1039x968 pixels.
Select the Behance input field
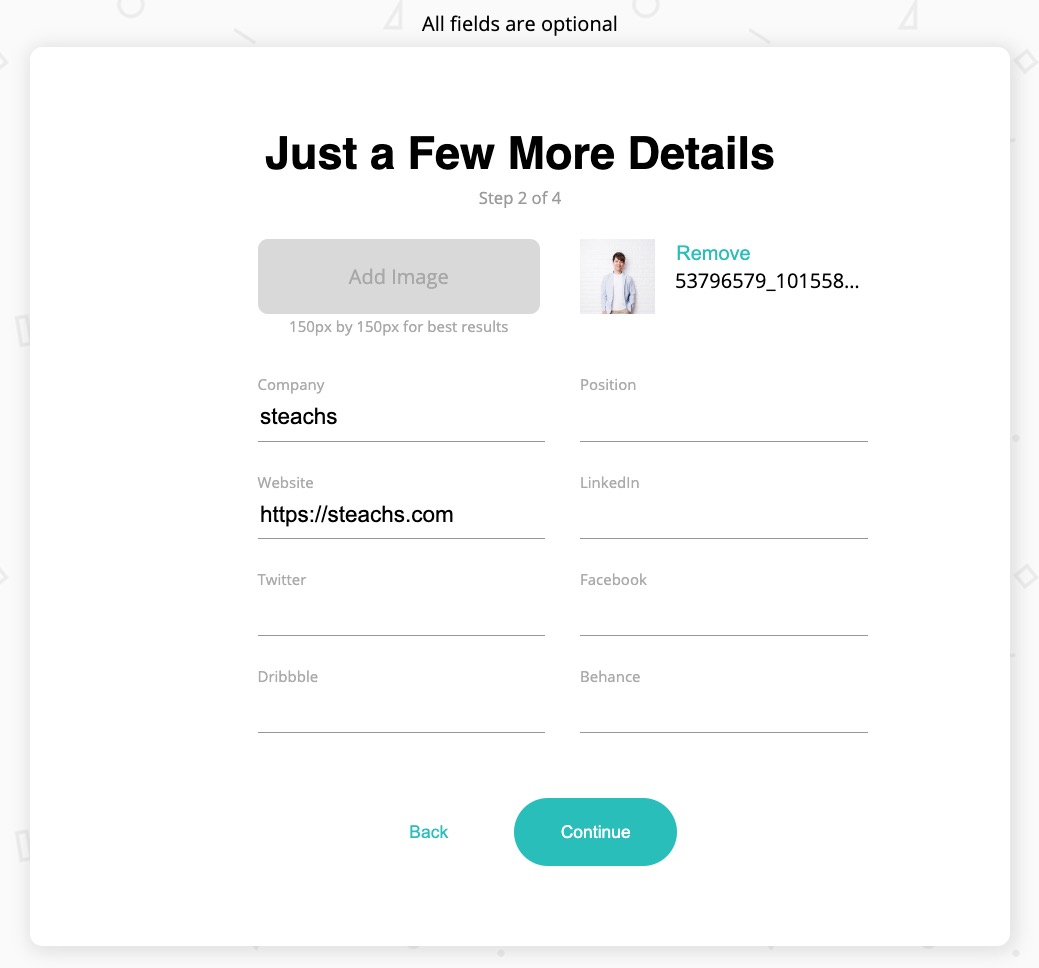click(x=723, y=710)
